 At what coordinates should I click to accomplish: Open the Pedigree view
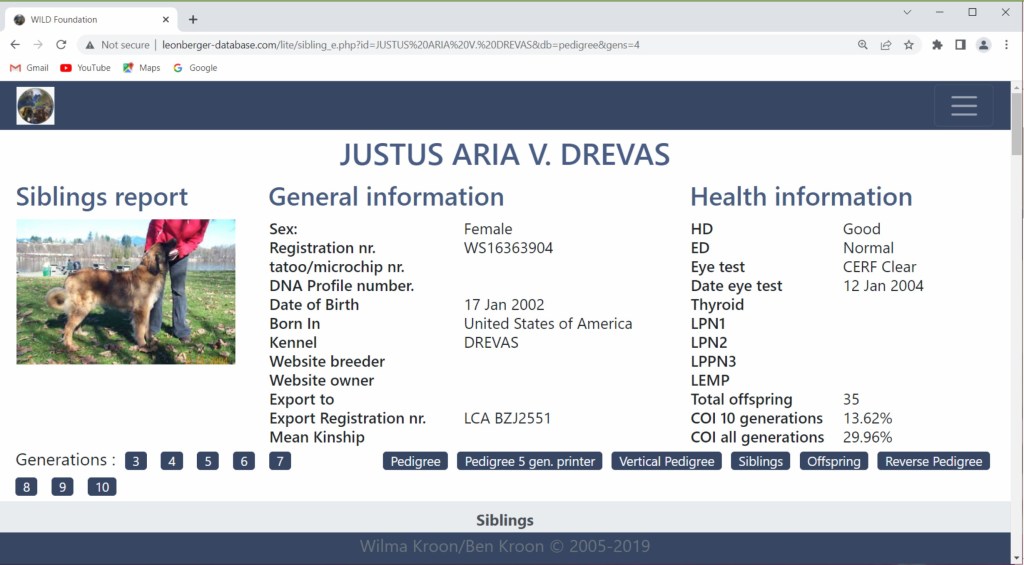(x=415, y=461)
